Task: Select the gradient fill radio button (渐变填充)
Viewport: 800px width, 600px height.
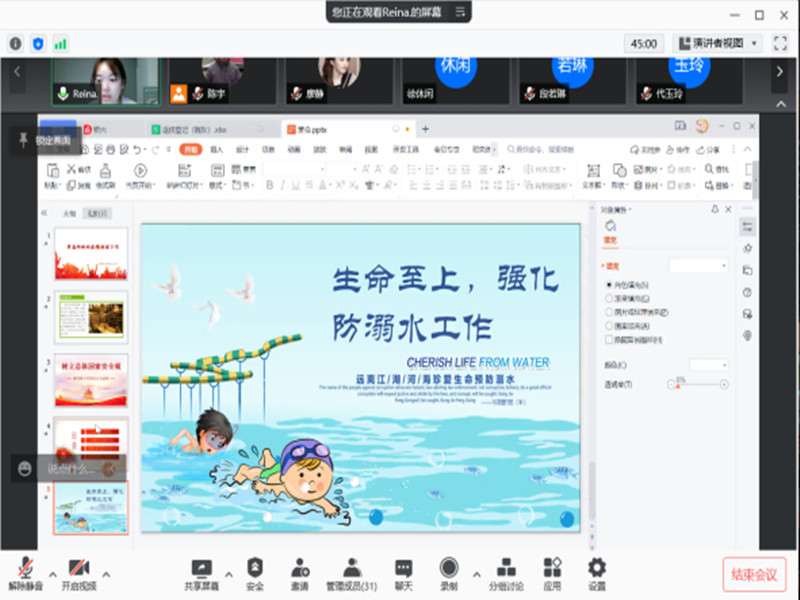Action: click(x=610, y=298)
